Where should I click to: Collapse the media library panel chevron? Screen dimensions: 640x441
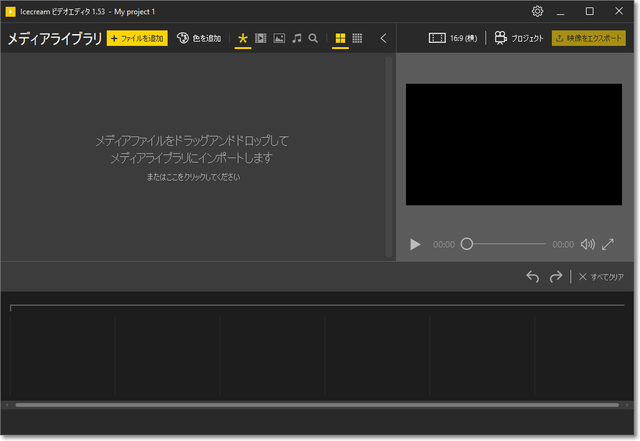[x=383, y=38]
